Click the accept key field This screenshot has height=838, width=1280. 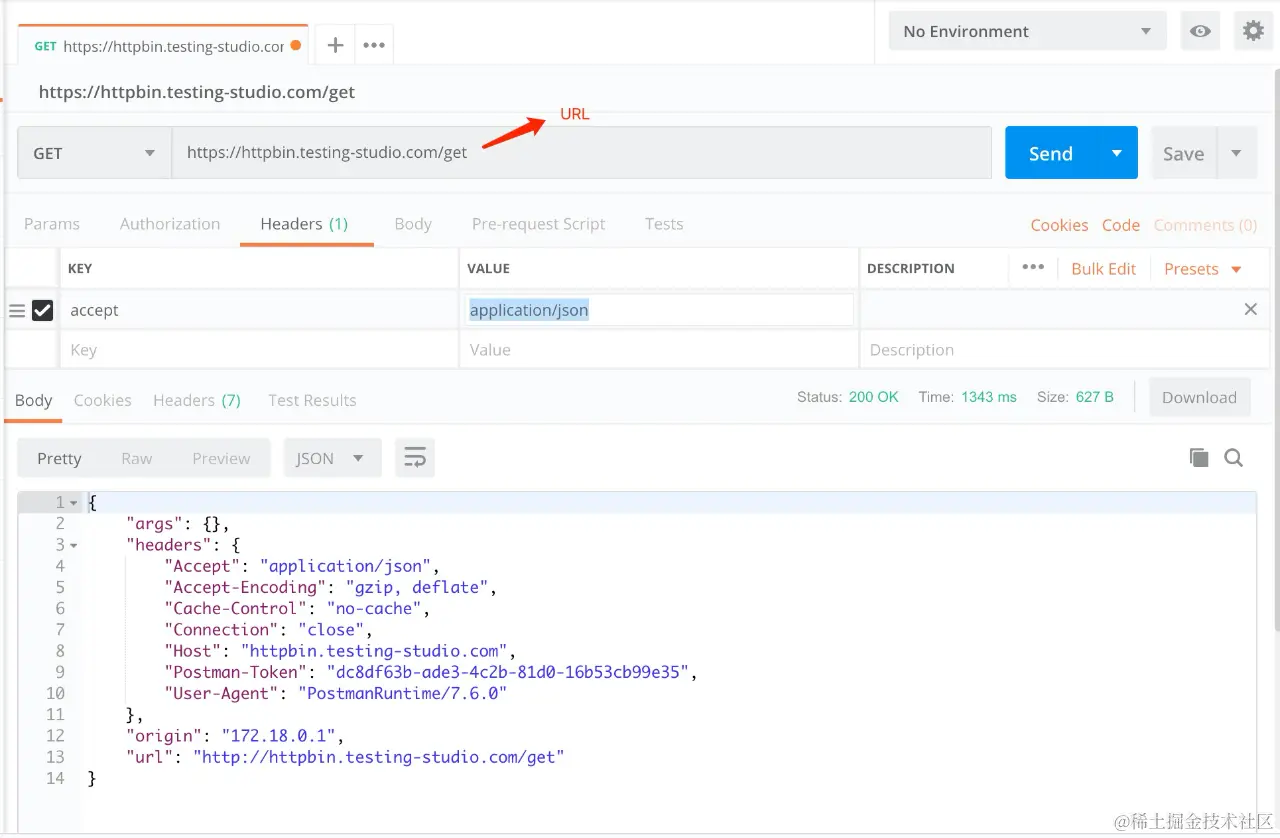(258, 310)
